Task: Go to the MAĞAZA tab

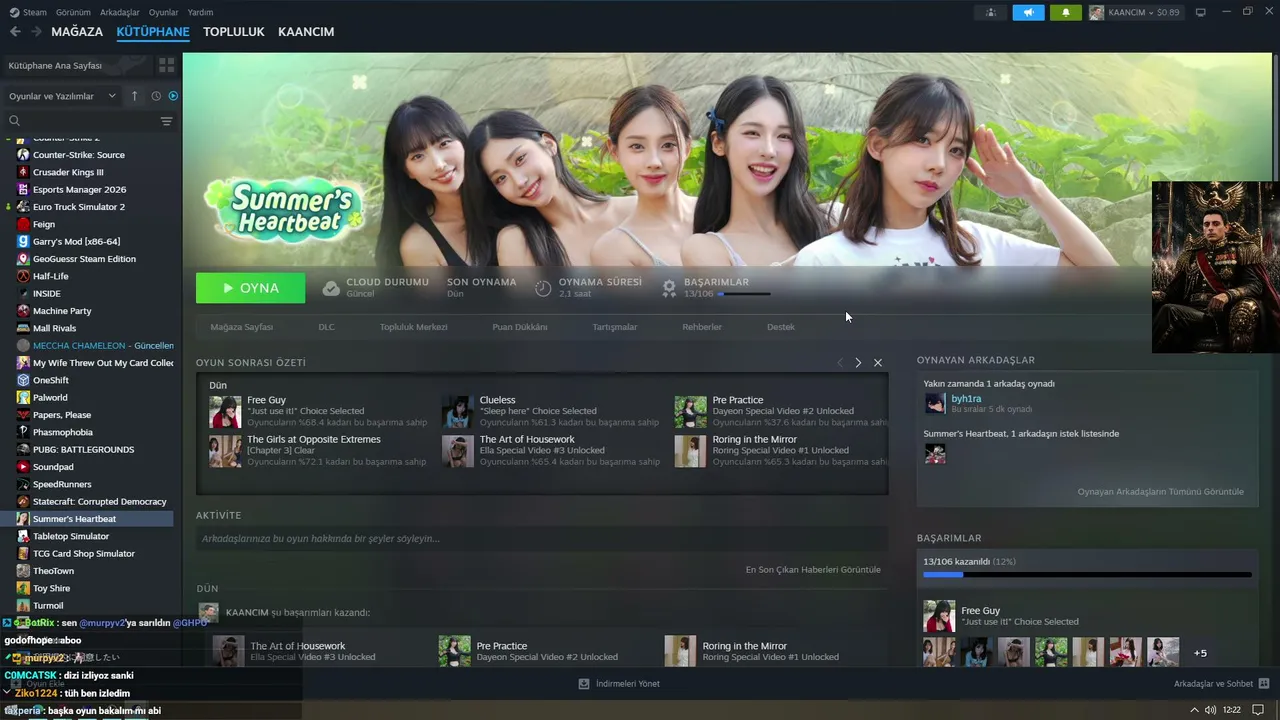Action: click(77, 32)
